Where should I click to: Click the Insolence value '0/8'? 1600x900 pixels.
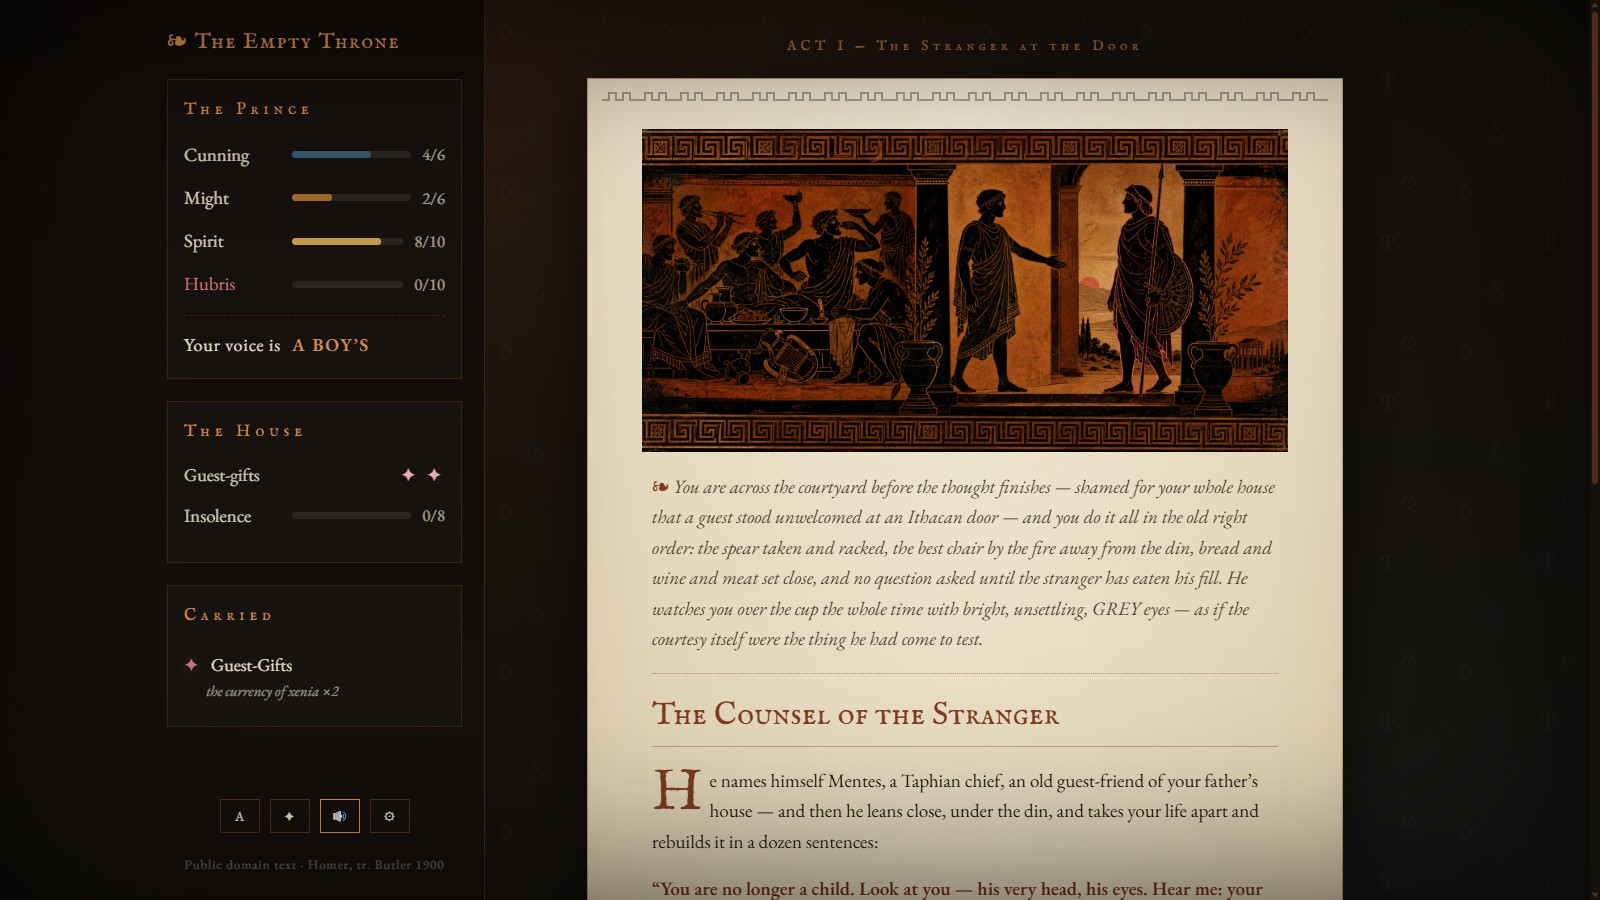(434, 516)
